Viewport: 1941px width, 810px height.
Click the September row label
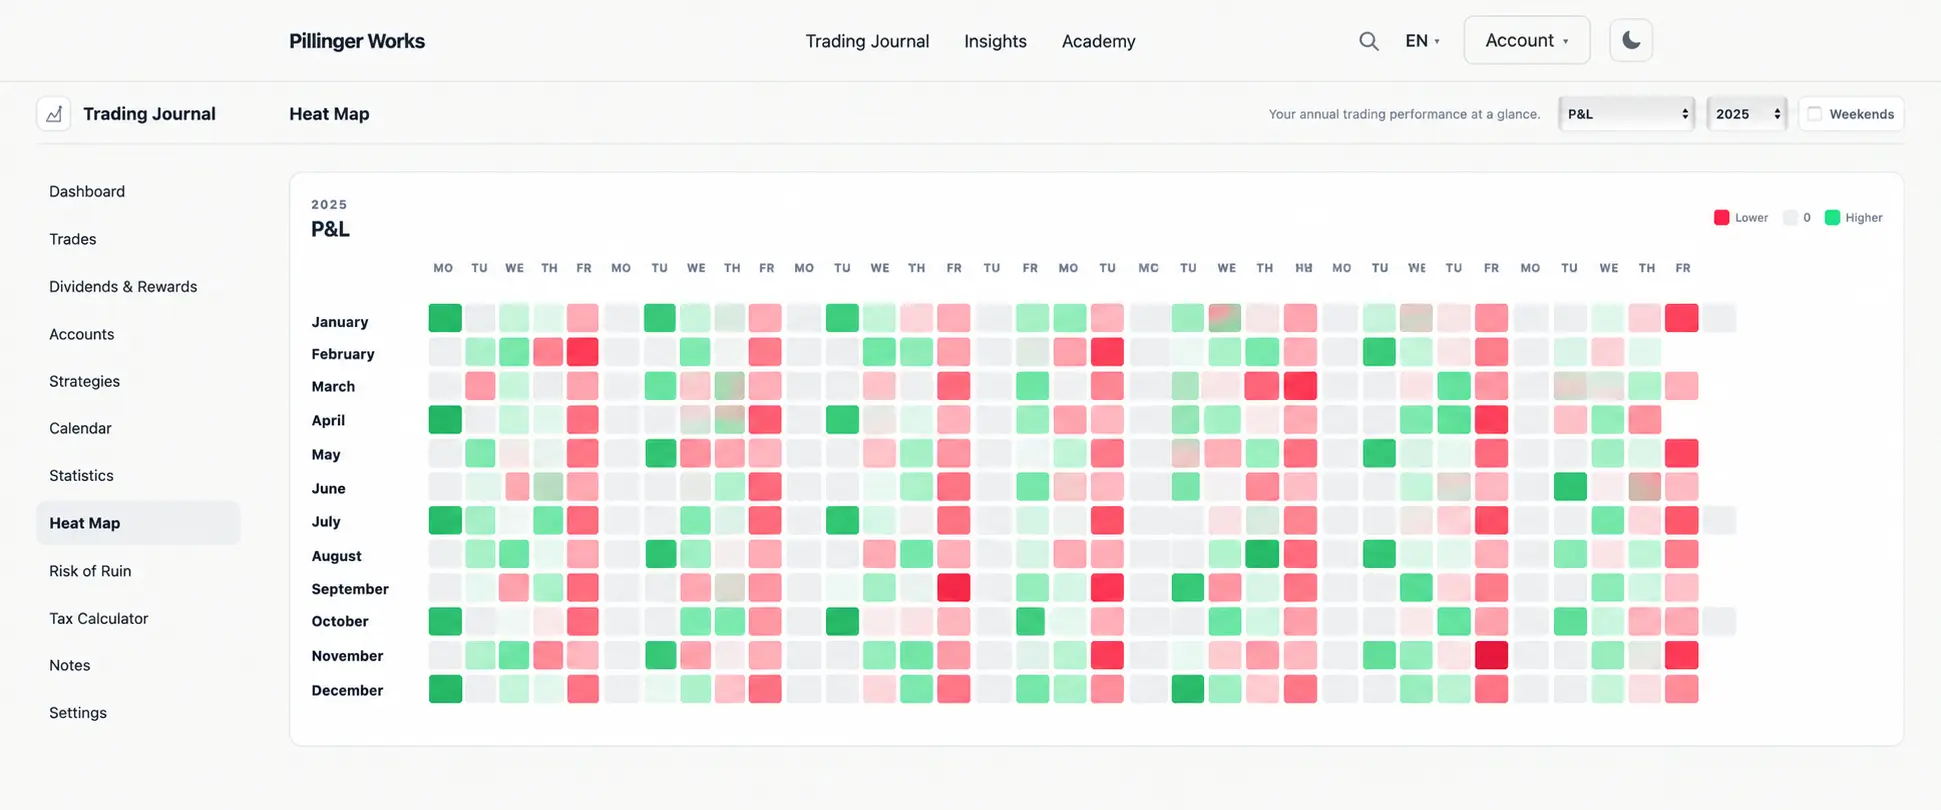(x=350, y=589)
